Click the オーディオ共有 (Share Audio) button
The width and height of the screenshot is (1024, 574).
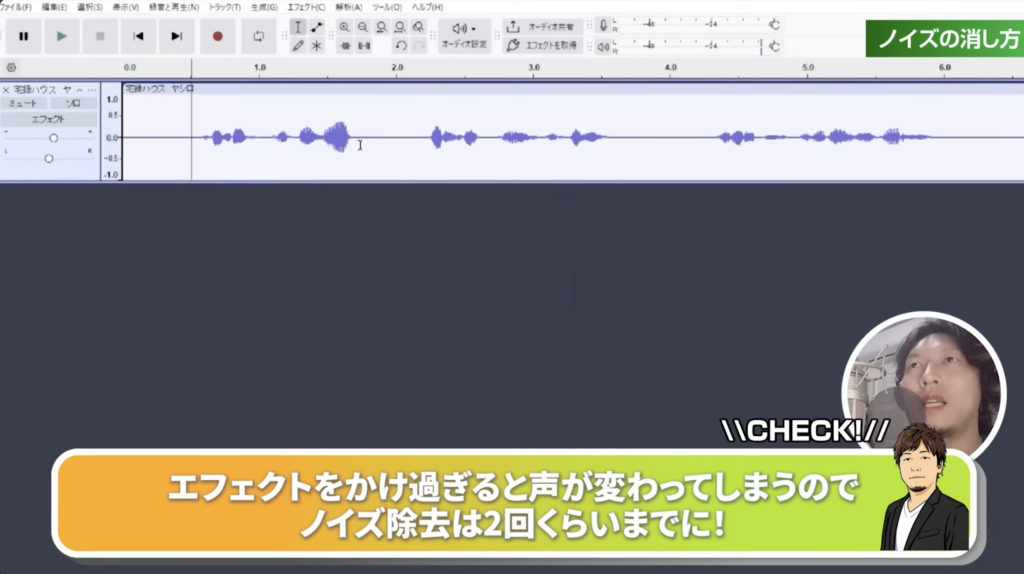click(x=540, y=27)
